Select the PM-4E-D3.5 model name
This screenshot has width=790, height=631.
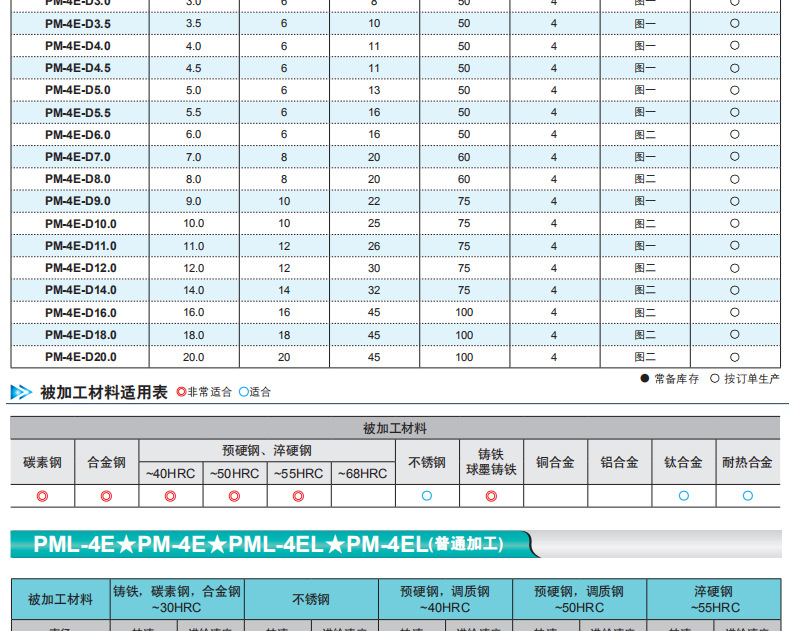point(78,24)
